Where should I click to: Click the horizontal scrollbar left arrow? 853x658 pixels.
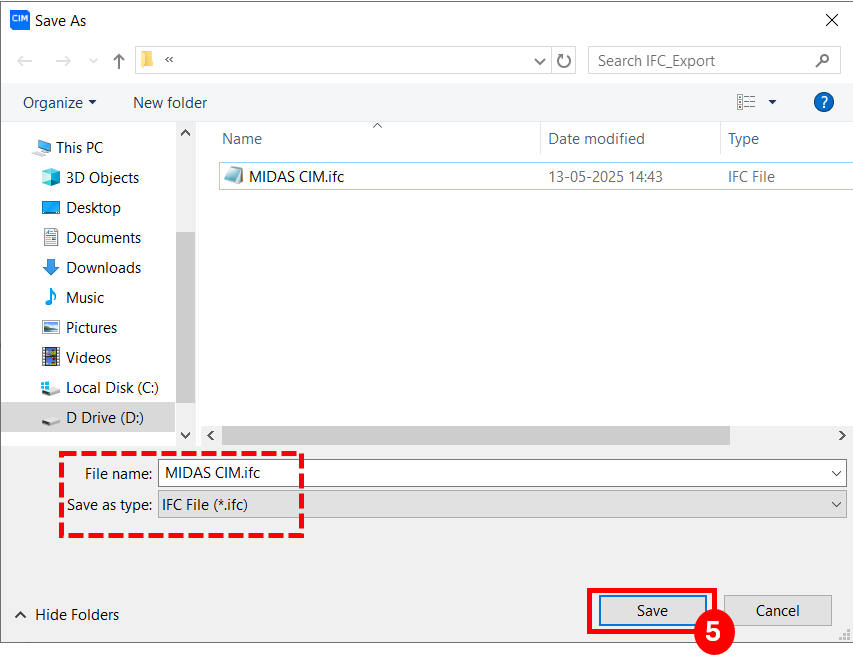(x=211, y=436)
